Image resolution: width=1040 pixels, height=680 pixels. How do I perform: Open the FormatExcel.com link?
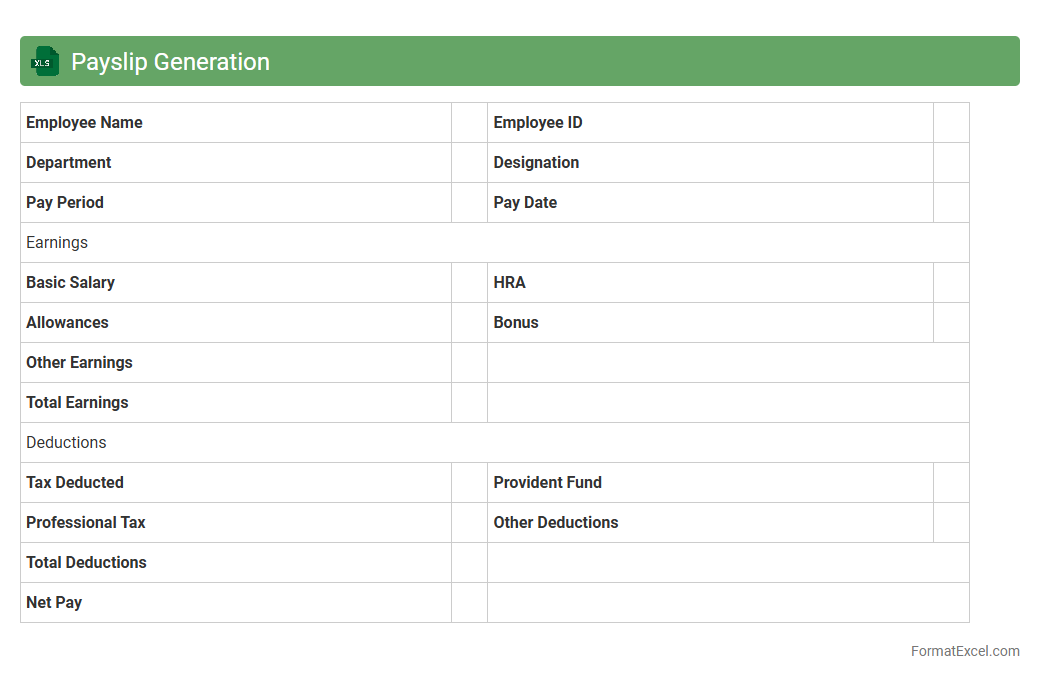tap(964, 651)
